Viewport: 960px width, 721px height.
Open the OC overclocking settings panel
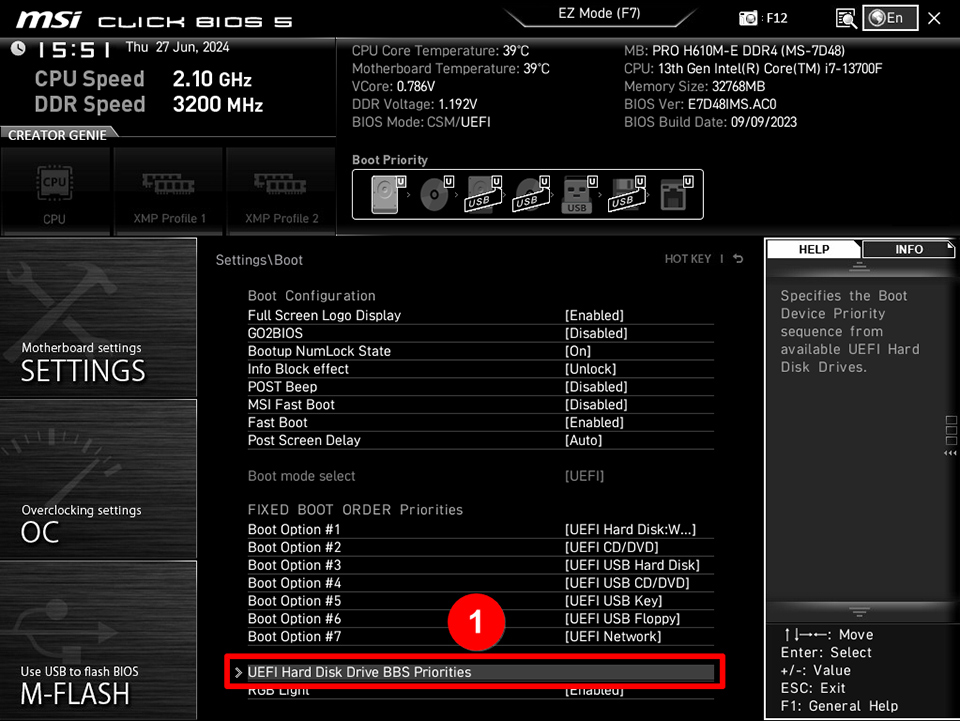pos(98,479)
